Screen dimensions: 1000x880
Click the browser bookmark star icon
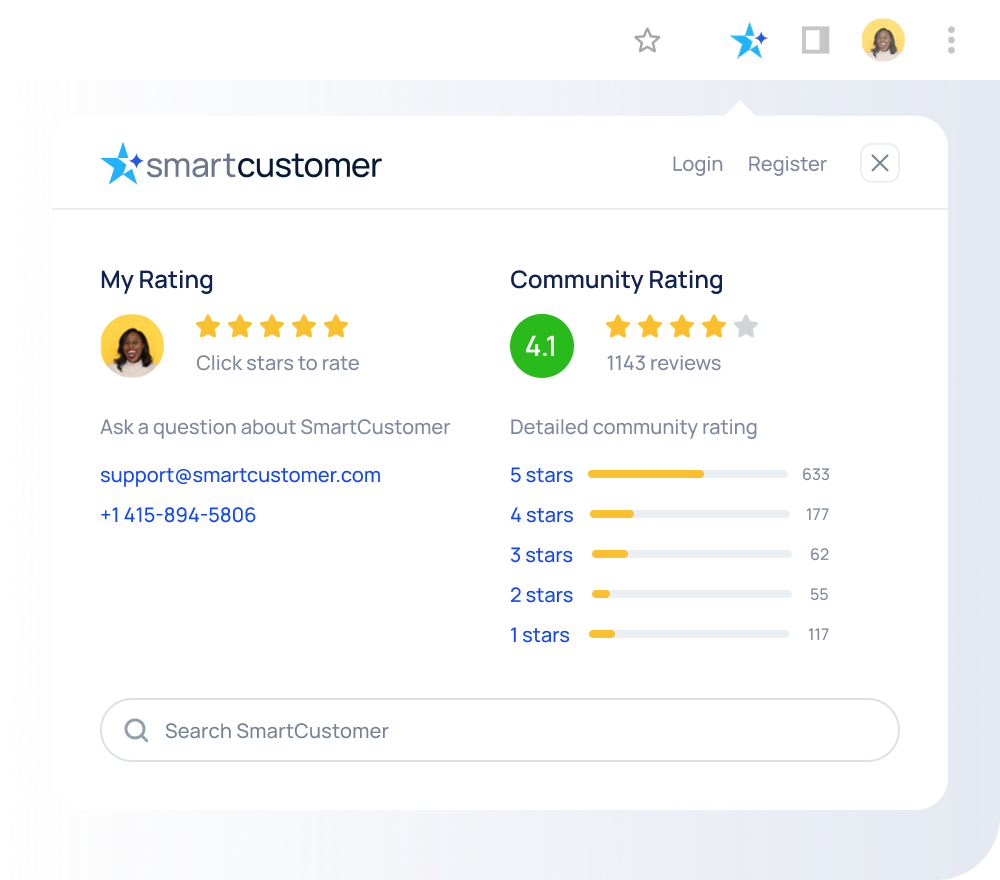click(647, 40)
